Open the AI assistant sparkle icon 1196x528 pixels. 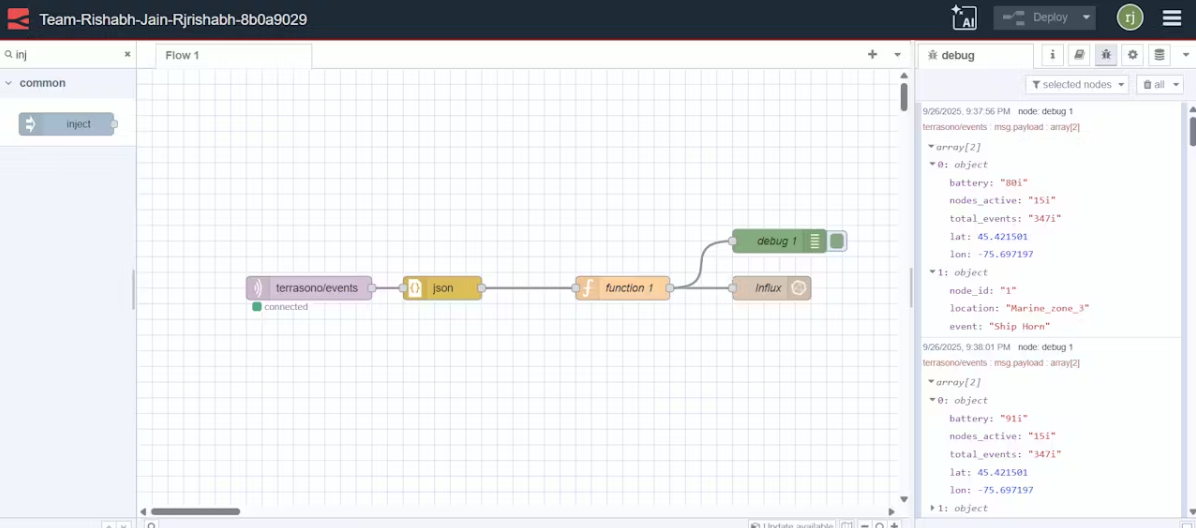point(964,18)
